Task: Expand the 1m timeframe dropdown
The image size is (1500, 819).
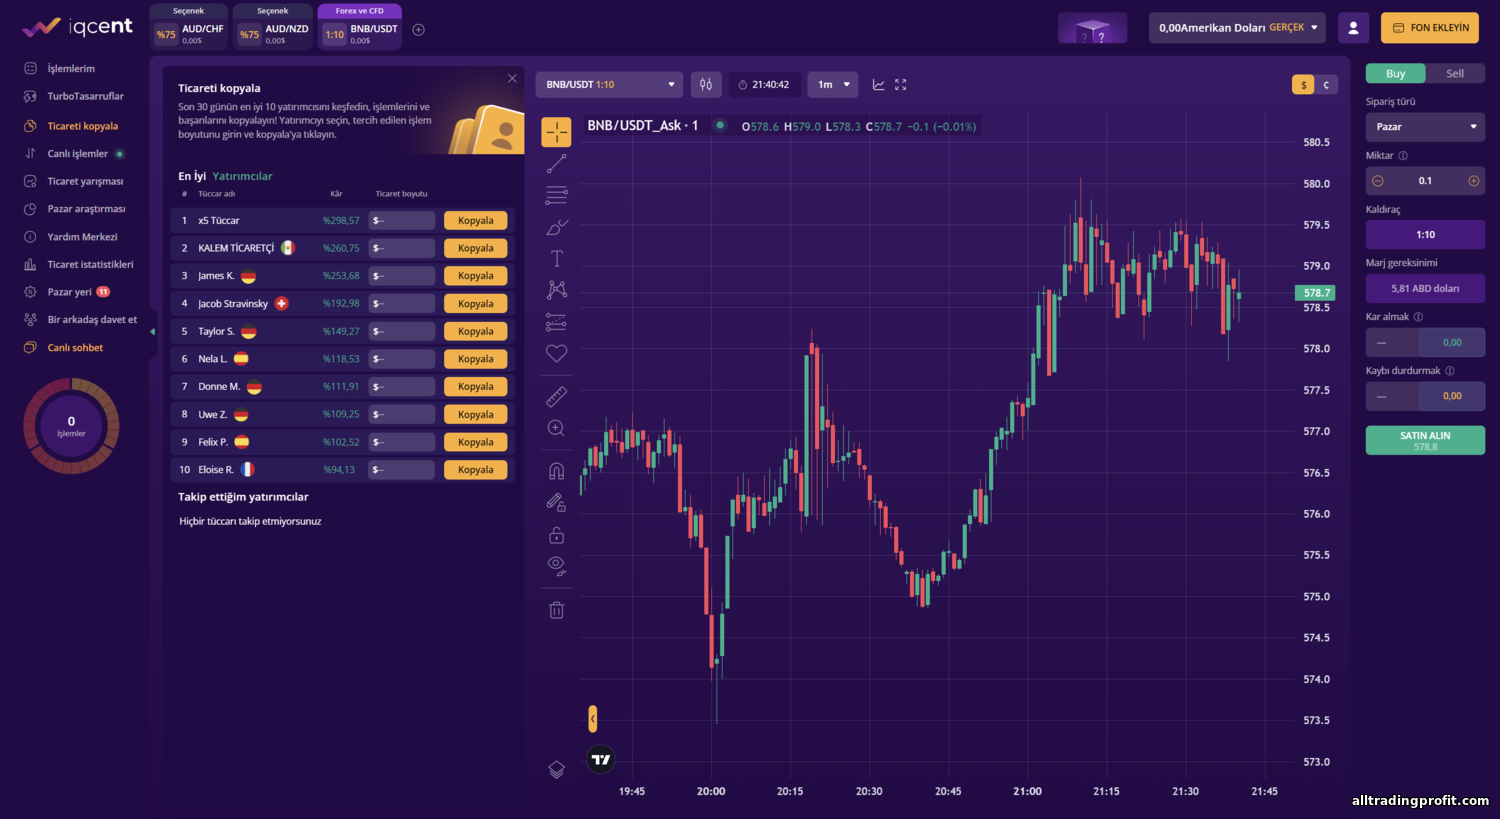Action: (833, 85)
